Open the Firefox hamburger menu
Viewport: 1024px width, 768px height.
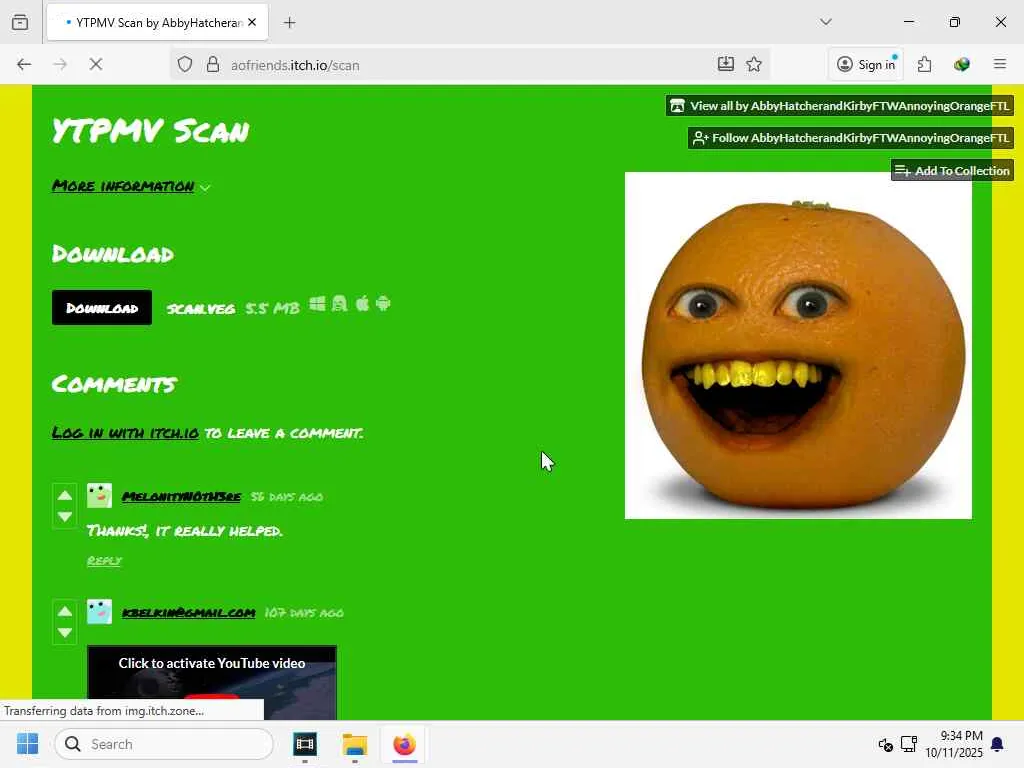[1000, 64]
